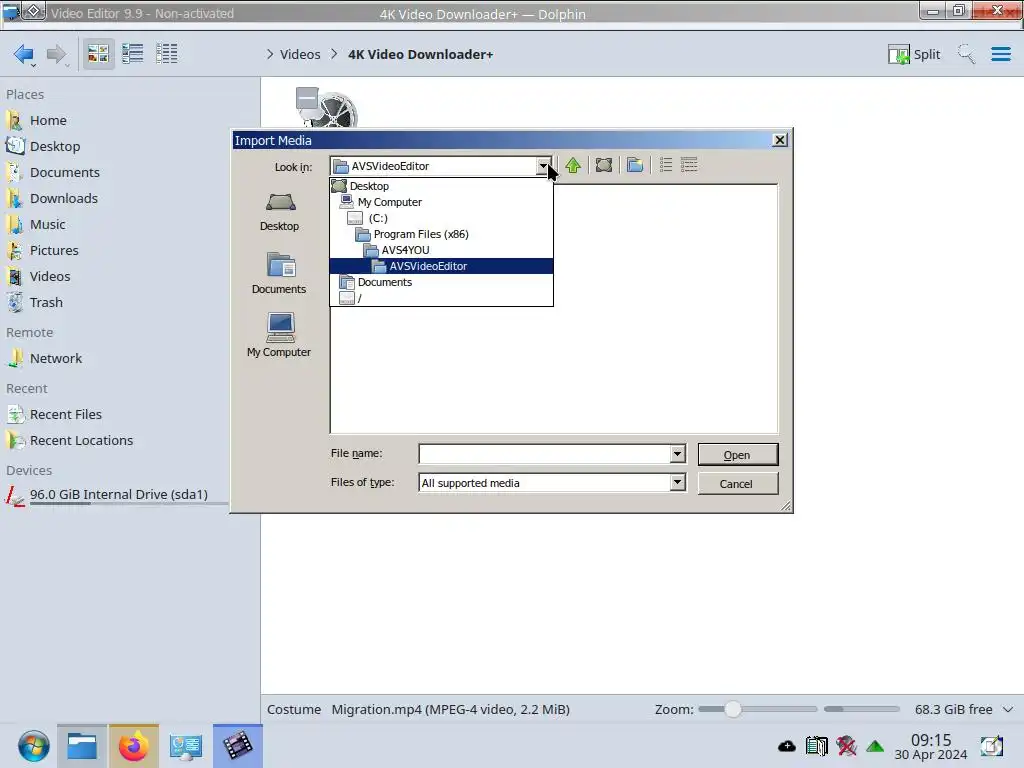Jump to Desktop via toolbar icon
1024x768 pixels.
pyautogui.click(x=604, y=165)
